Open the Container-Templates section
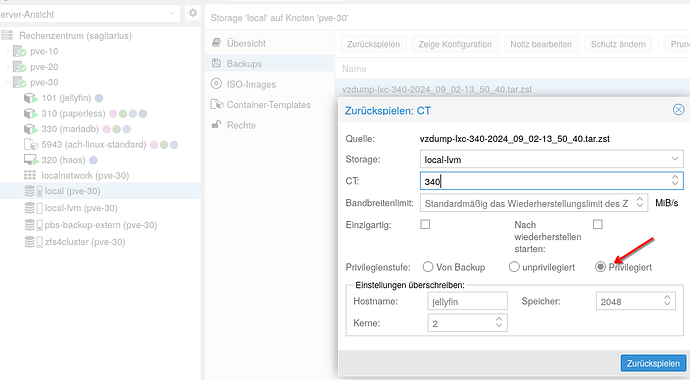Screen dimensions: 690x380 269,105
